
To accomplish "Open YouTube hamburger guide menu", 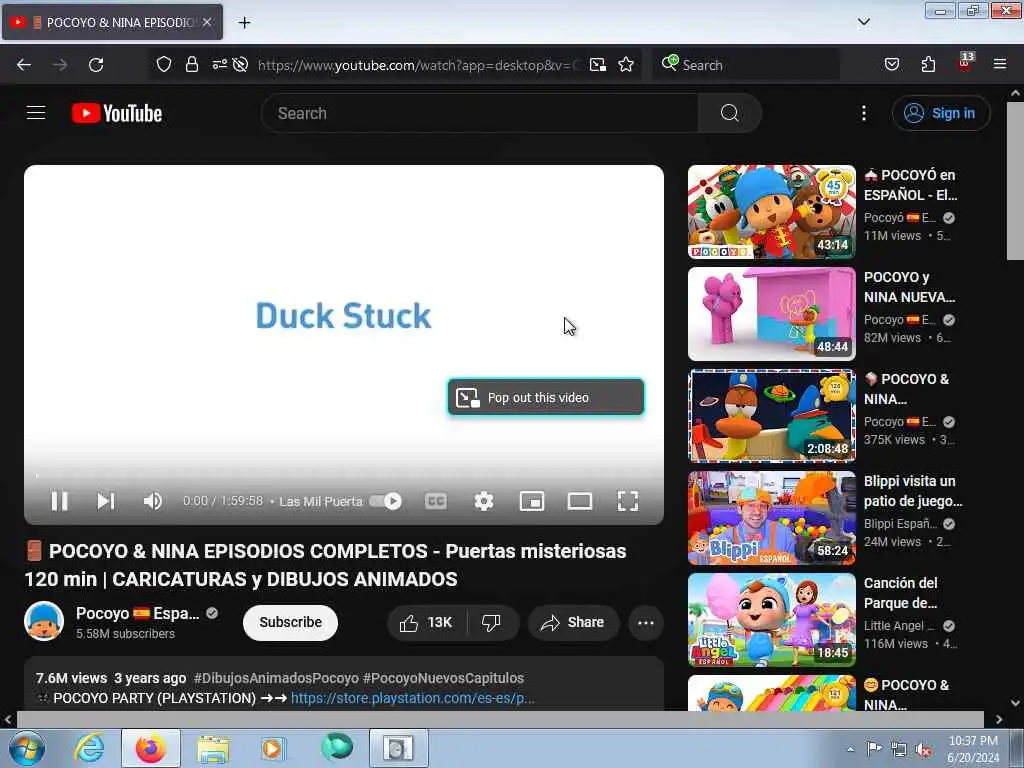I will tap(36, 113).
